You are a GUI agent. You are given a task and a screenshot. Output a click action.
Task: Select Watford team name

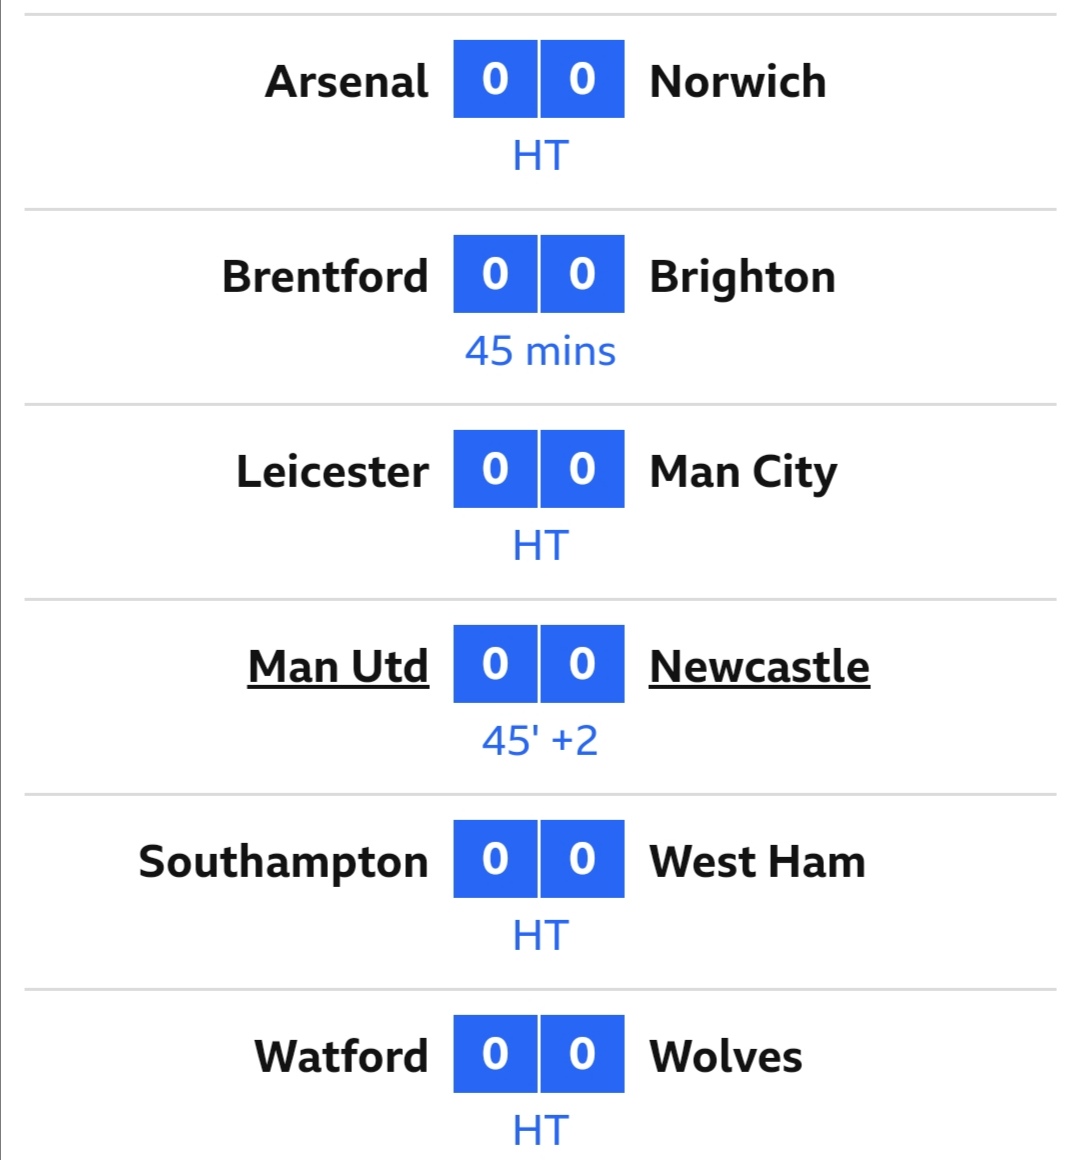coord(341,1056)
